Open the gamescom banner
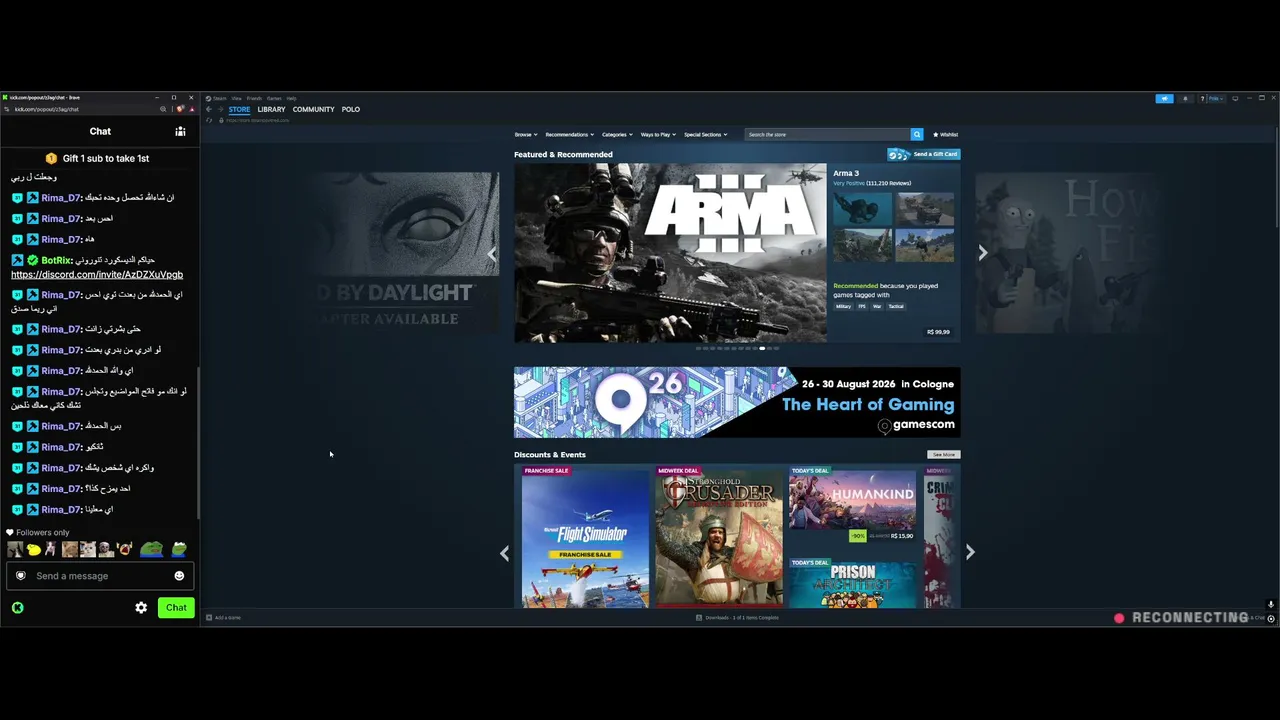This screenshot has width=1280, height=720. click(x=737, y=402)
